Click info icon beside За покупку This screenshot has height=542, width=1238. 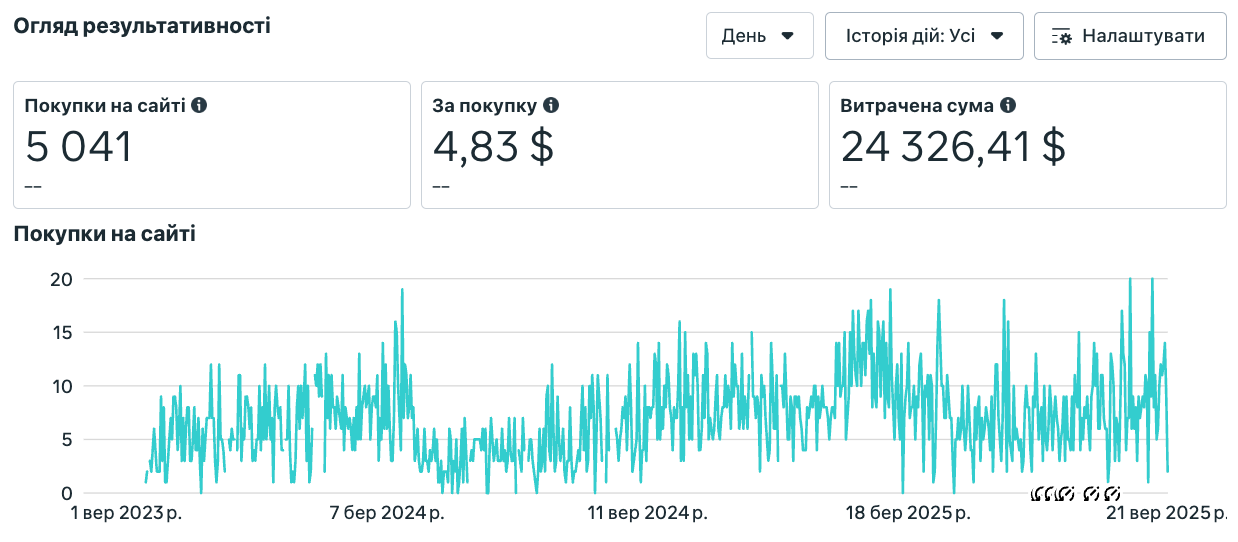(551, 105)
